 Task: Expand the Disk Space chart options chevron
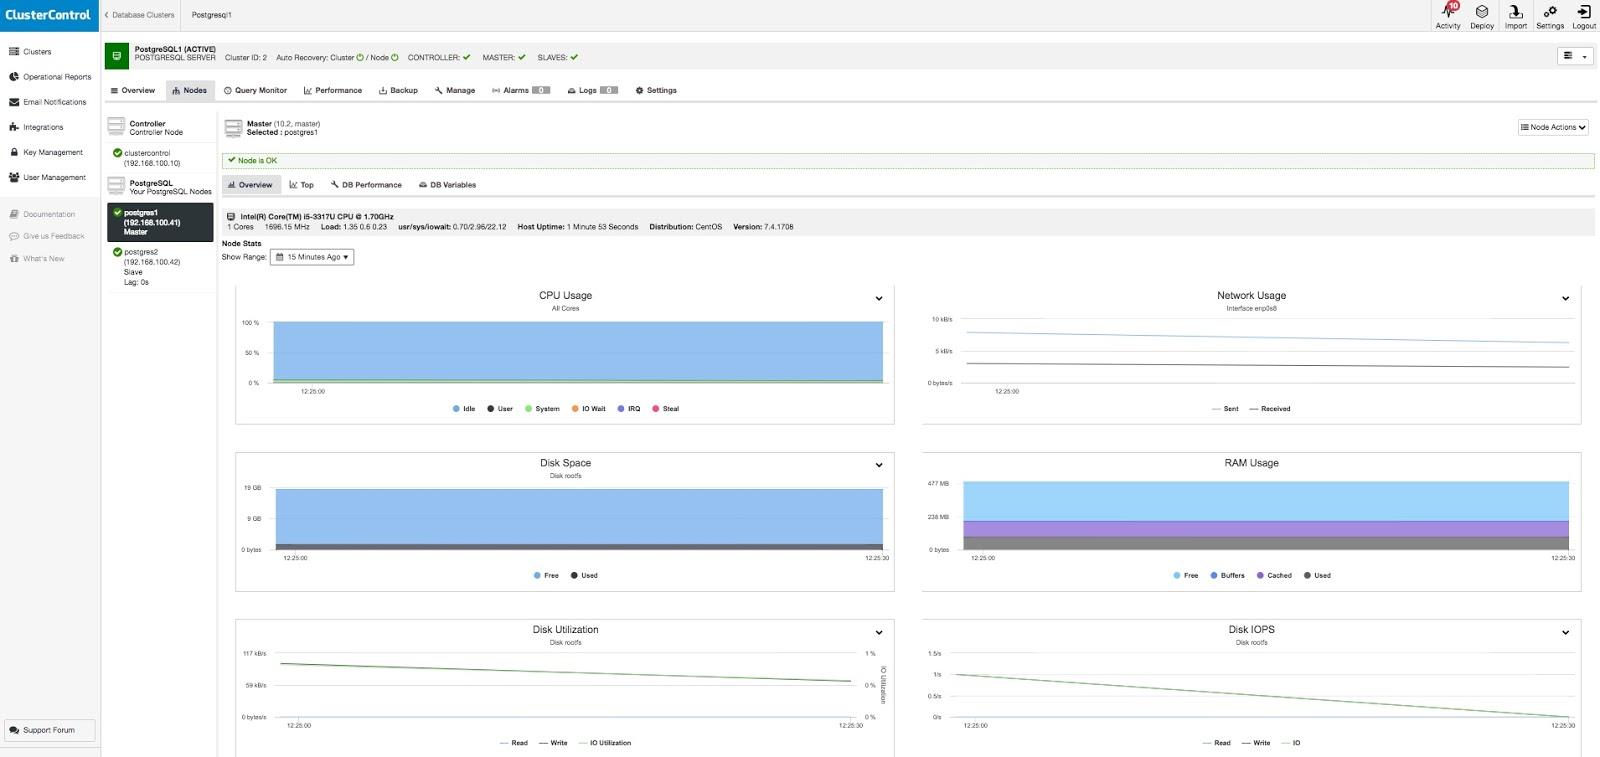click(879, 465)
